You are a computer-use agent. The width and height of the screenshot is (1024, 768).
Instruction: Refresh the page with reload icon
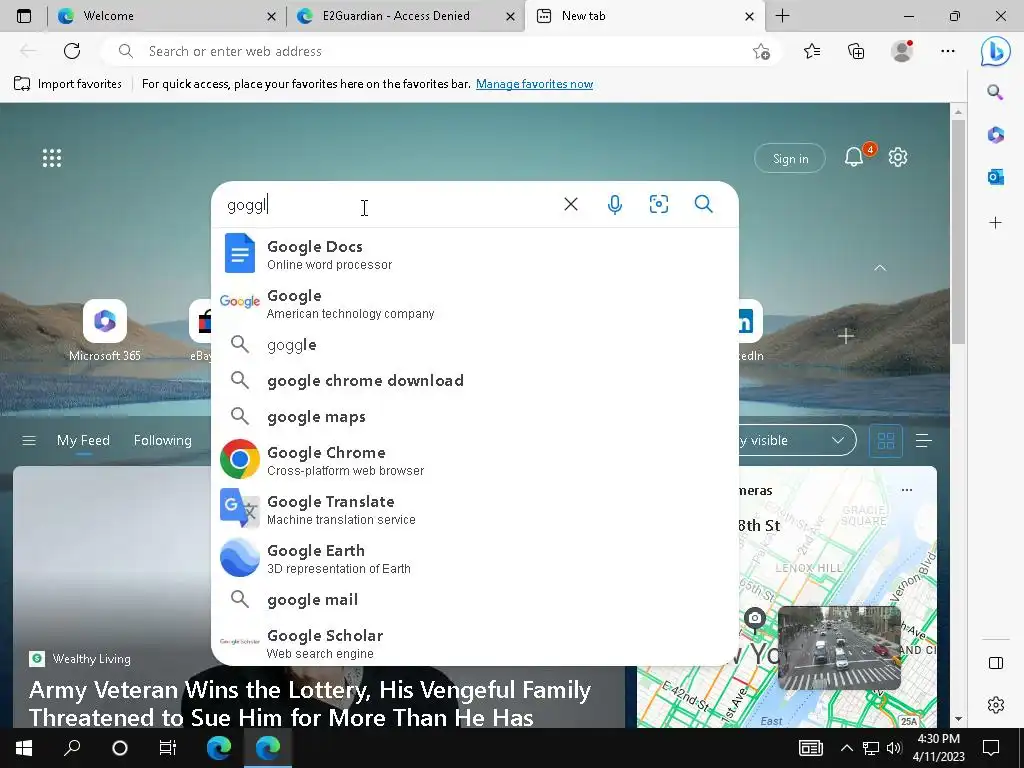tap(72, 51)
